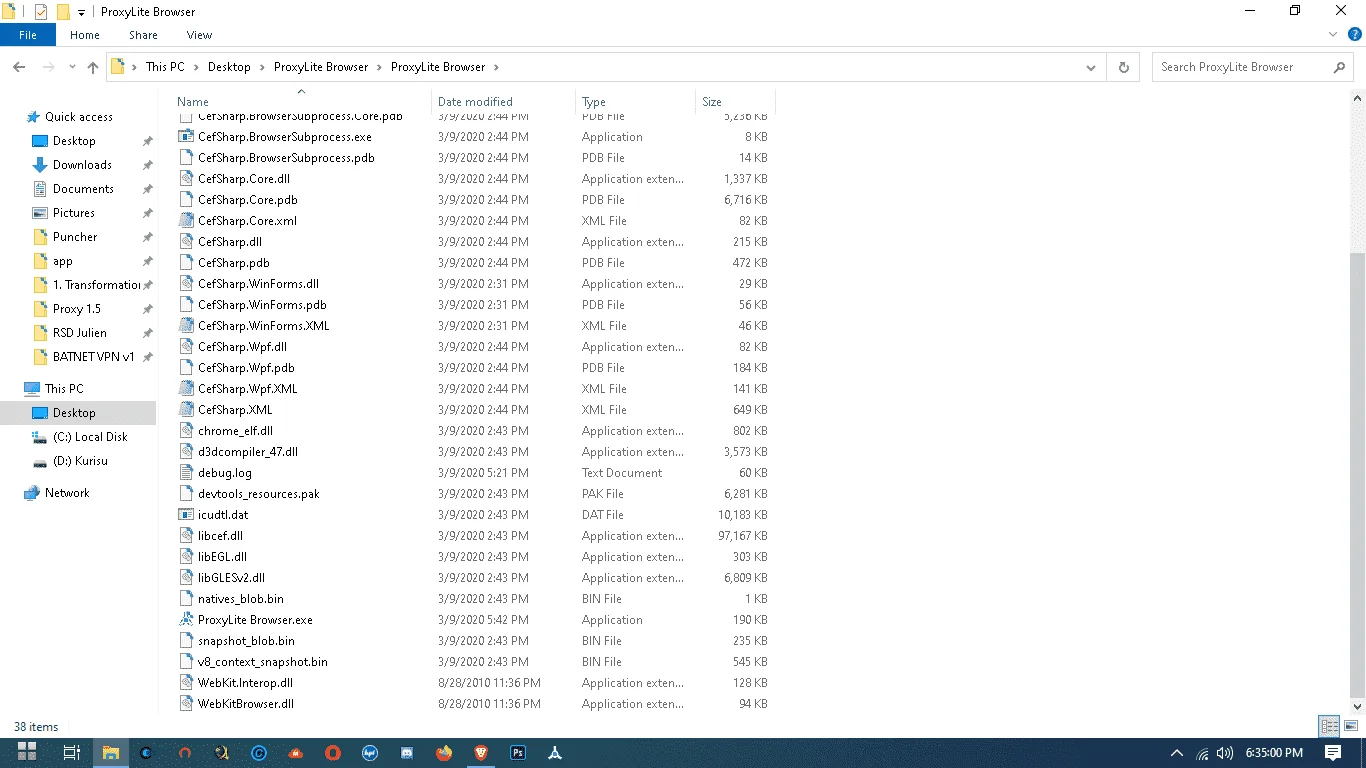Open RSD Julien folder in Quick access
Screen dimensions: 1366x768
coord(80,333)
